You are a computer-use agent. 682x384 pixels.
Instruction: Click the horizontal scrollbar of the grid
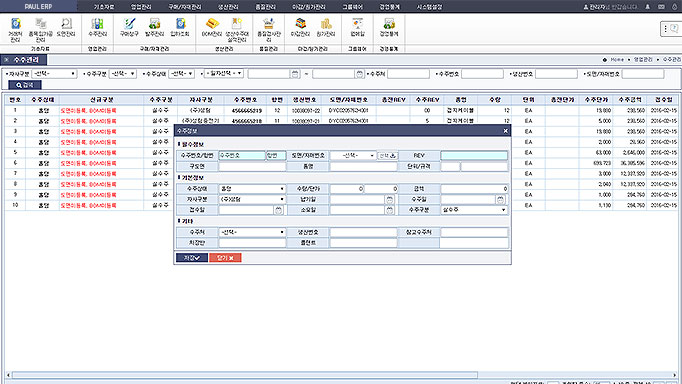coord(245,375)
